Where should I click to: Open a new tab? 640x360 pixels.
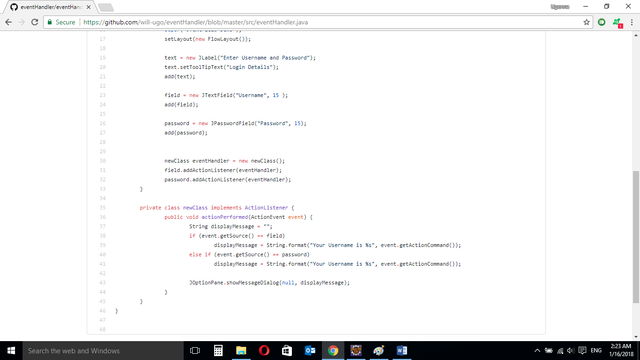click(106, 7)
